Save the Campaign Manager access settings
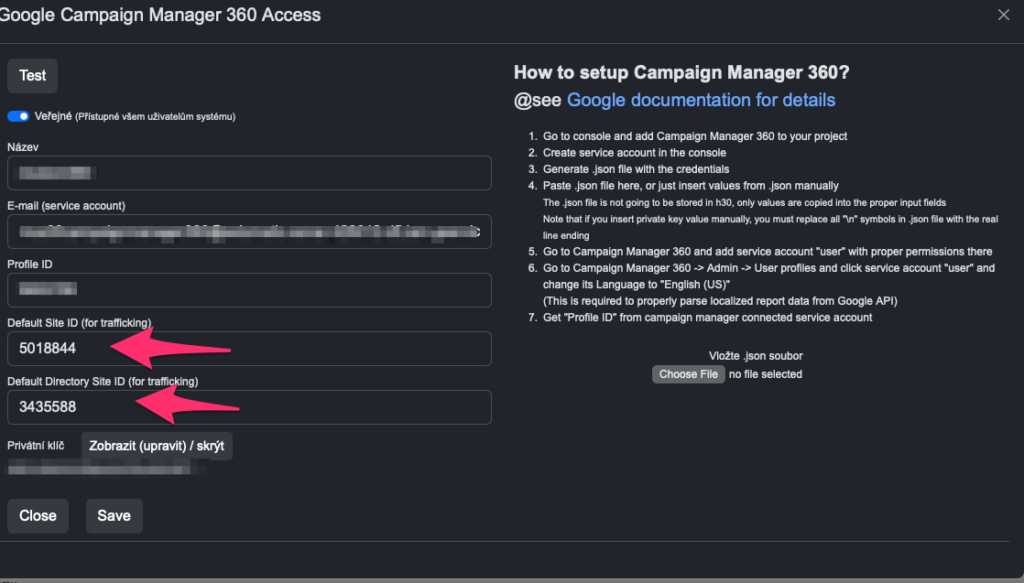This screenshot has width=1024, height=583. 114,516
